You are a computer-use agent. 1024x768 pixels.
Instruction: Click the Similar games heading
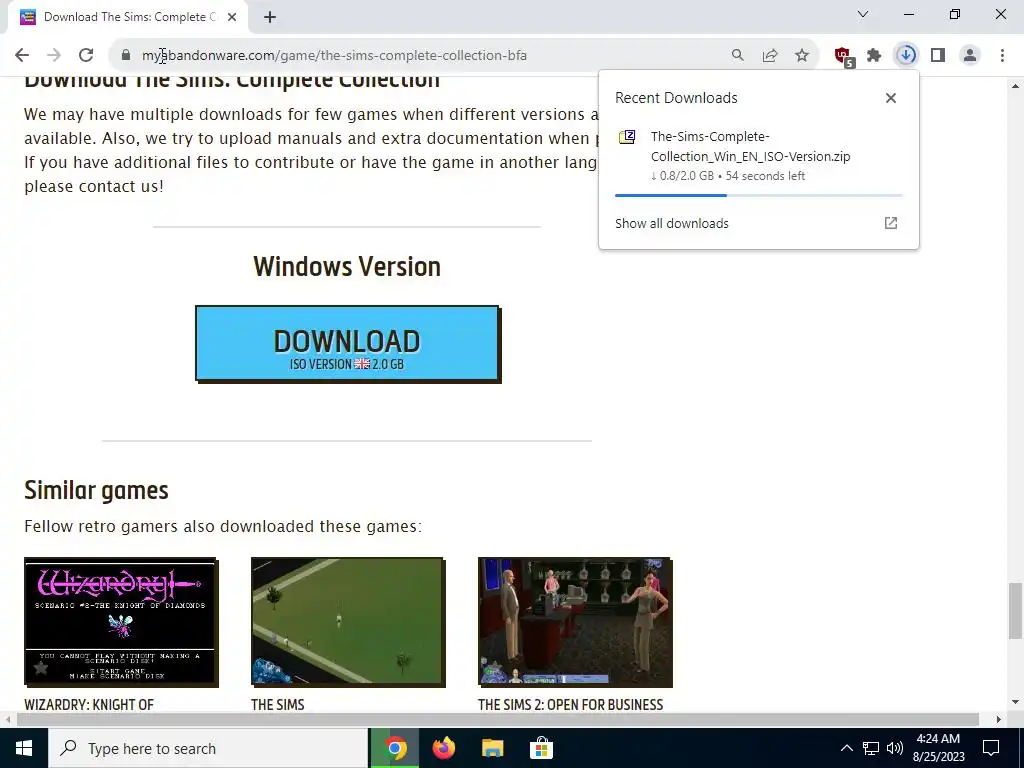(97, 490)
